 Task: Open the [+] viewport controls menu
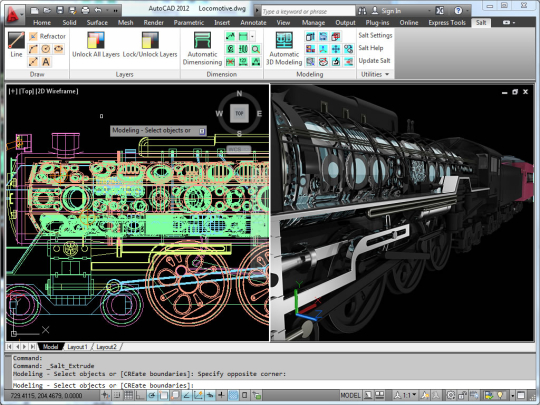(13, 91)
